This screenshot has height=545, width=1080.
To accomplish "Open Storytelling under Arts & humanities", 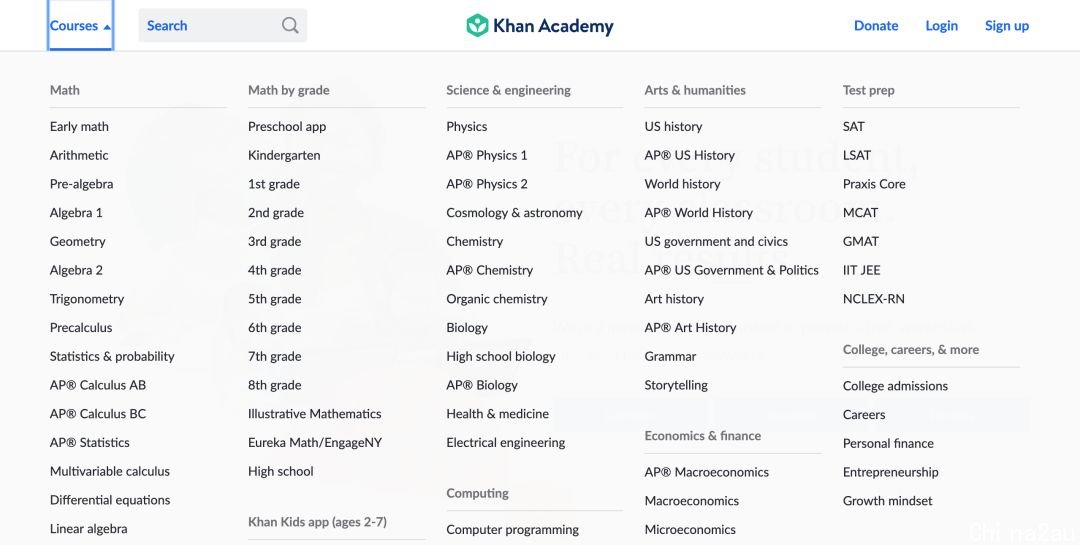I will coord(676,385).
